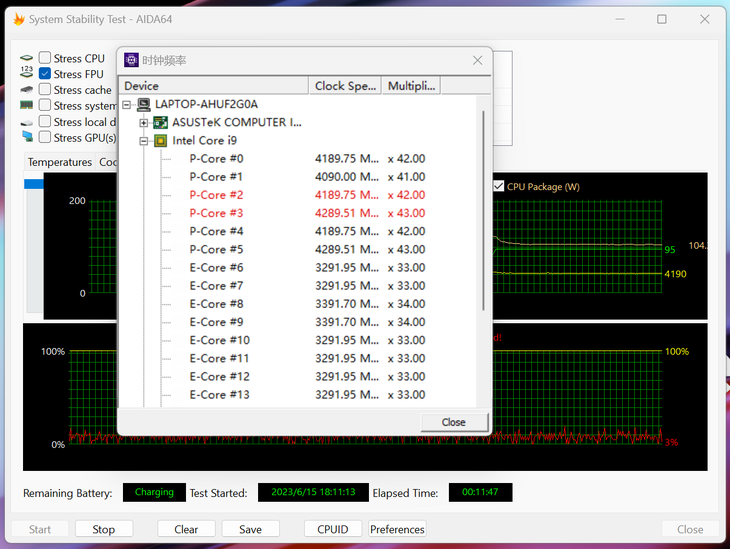Expand the ASUSTeK COMPUTER tree node
The height and width of the screenshot is (549, 730).
point(144,123)
